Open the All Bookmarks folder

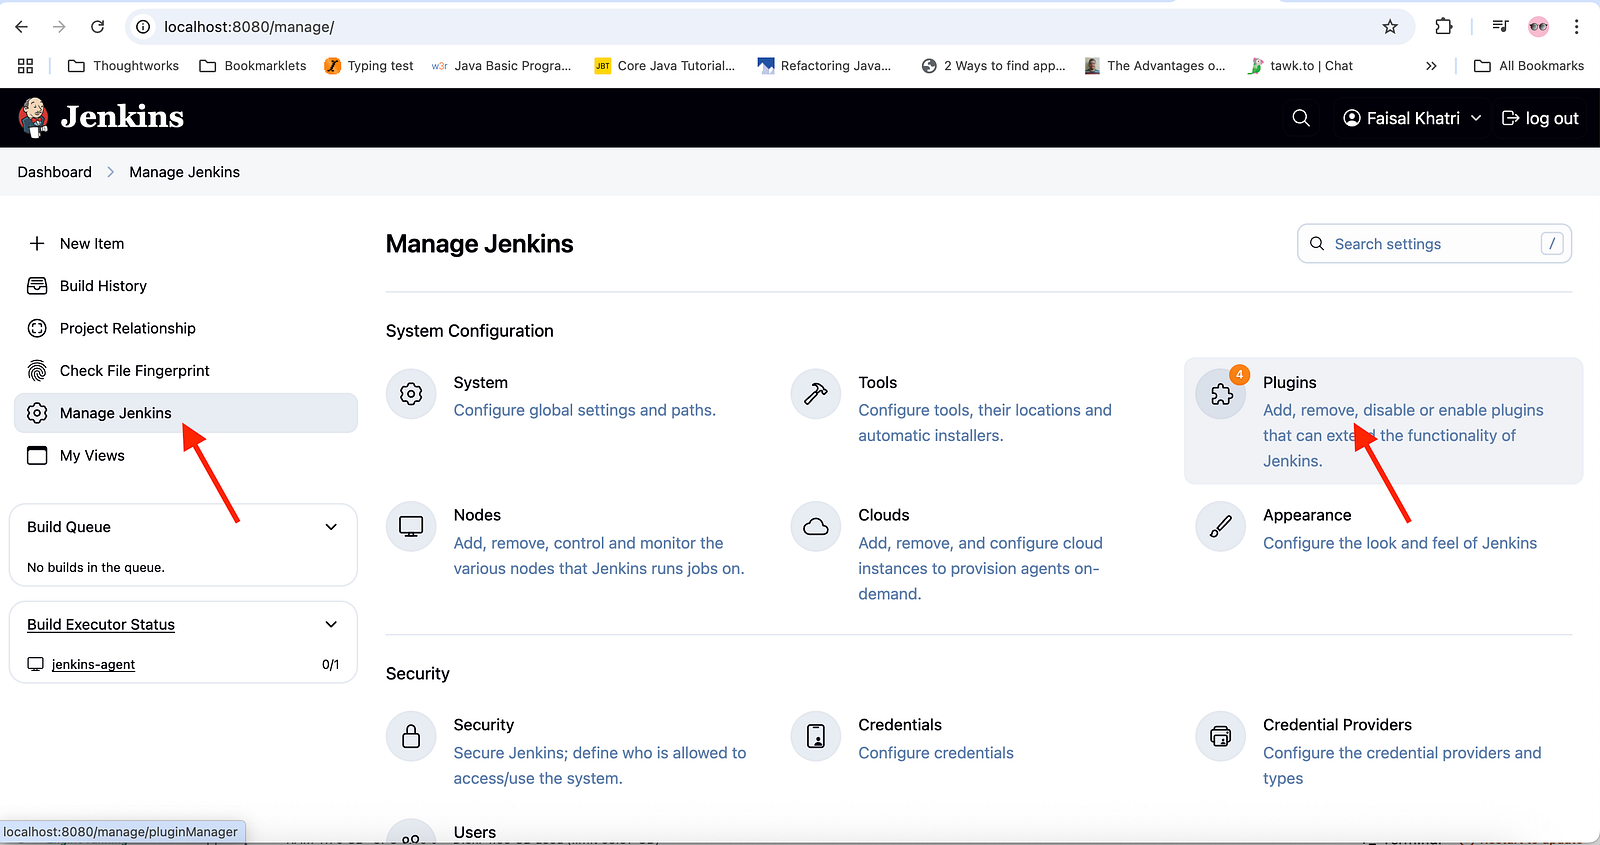(x=1529, y=66)
